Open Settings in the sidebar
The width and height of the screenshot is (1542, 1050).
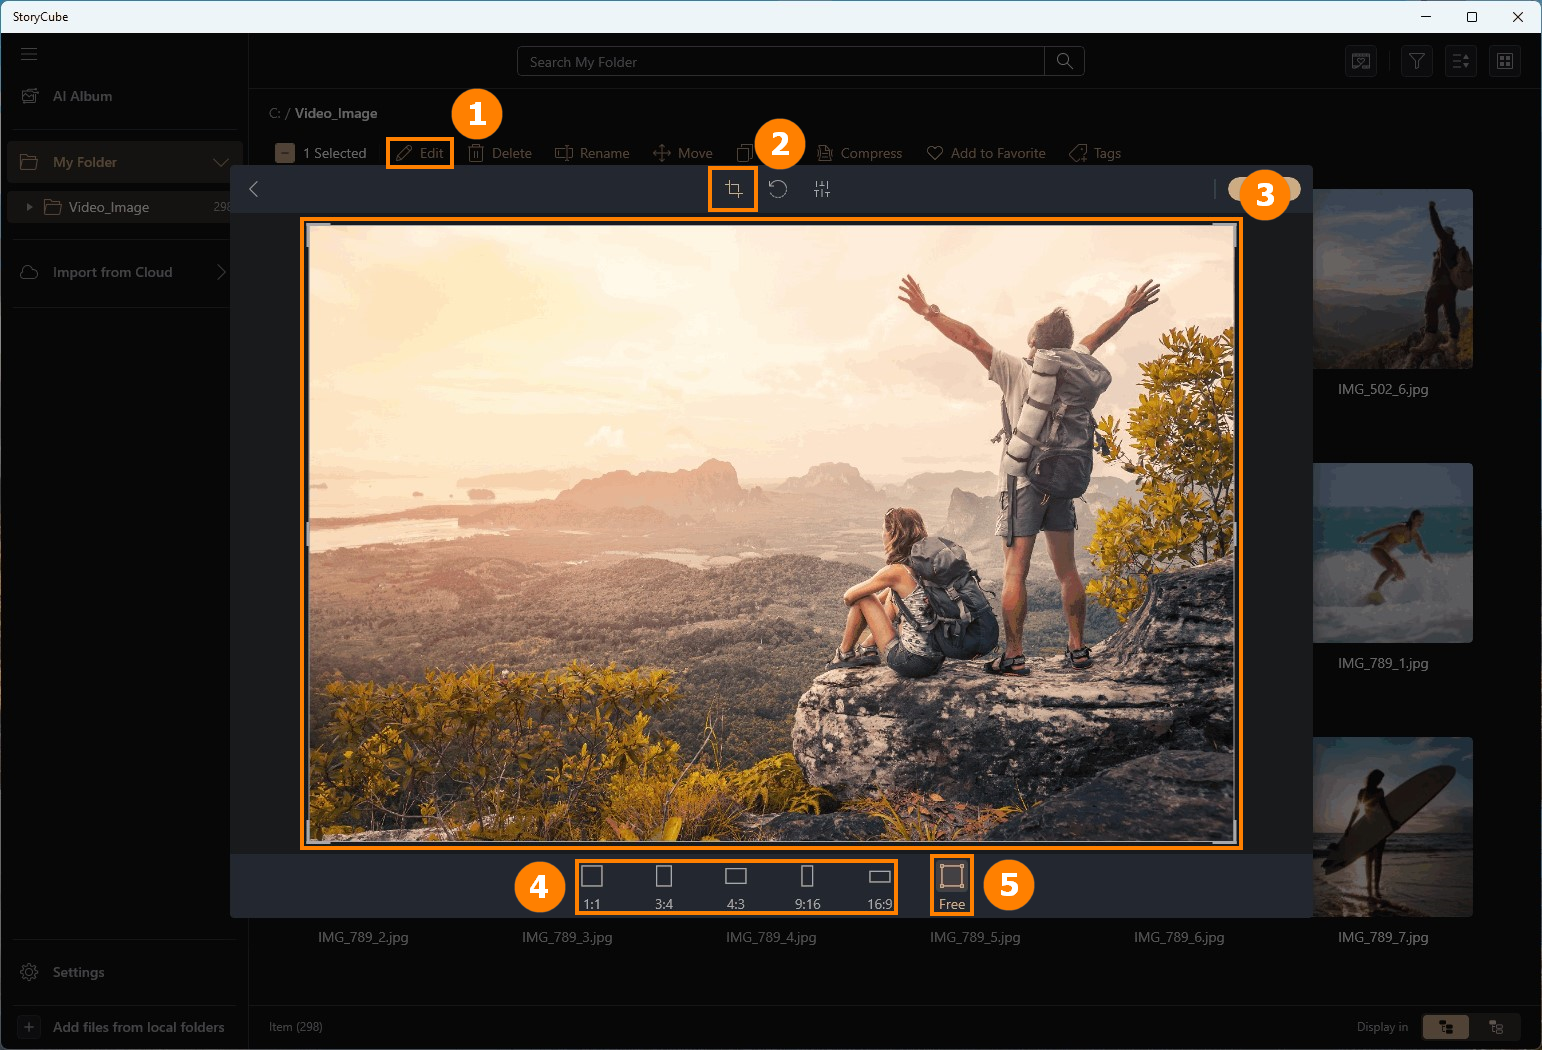click(63, 972)
